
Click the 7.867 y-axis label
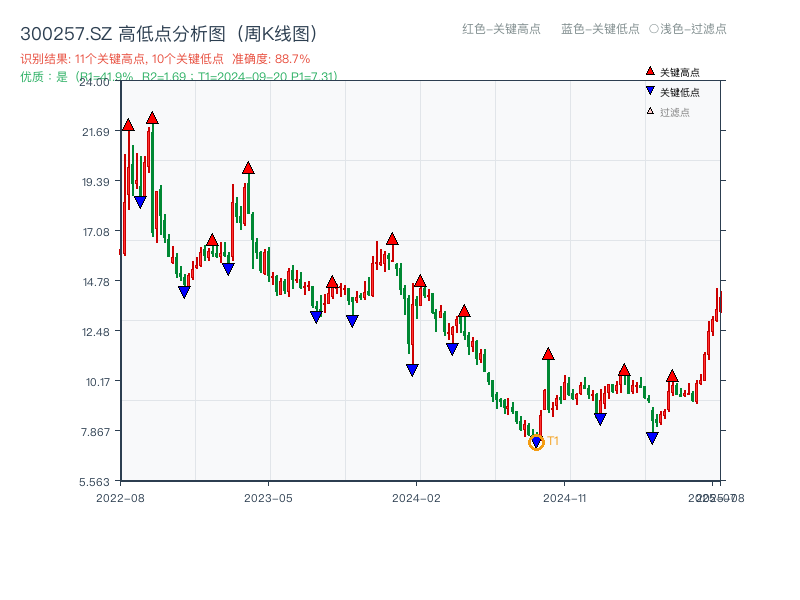click(x=95, y=432)
